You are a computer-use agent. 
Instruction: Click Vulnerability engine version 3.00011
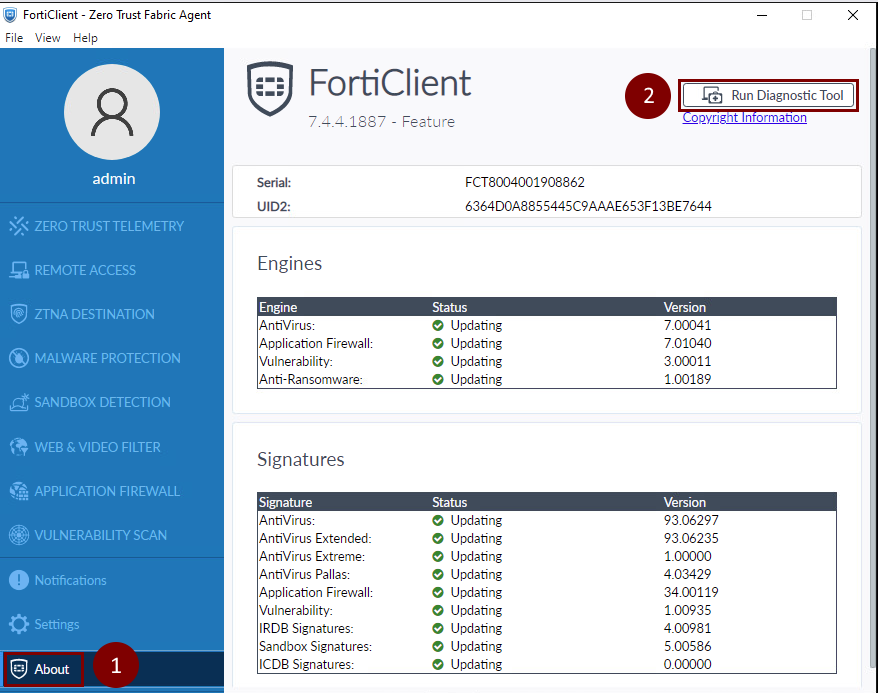(x=687, y=361)
